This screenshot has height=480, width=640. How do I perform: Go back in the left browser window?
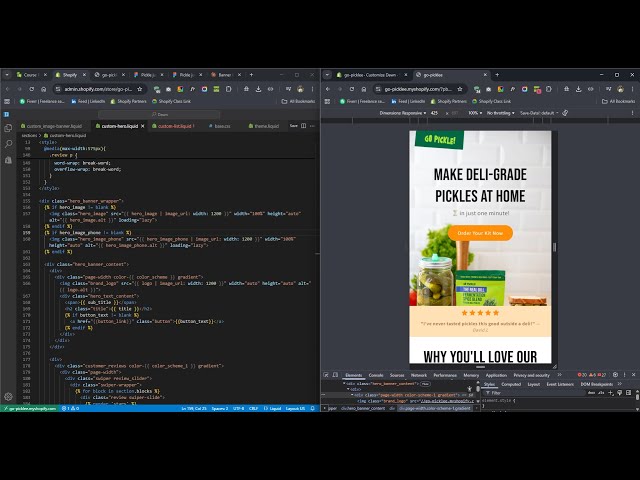click(7, 89)
